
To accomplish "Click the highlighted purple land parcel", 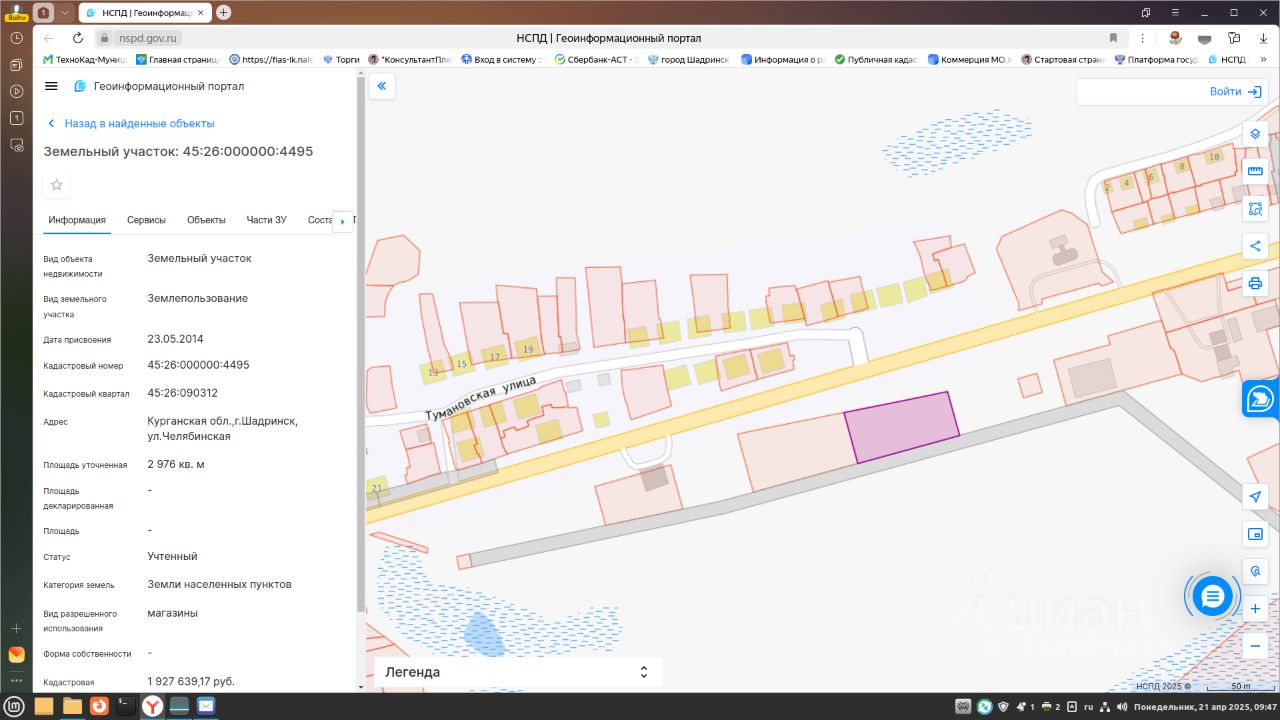I will 901,427.
